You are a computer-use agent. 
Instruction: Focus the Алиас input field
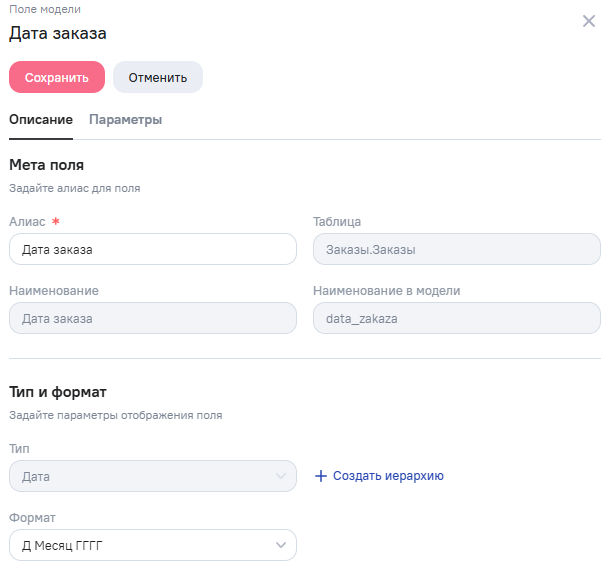pyautogui.click(x=152, y=249)
